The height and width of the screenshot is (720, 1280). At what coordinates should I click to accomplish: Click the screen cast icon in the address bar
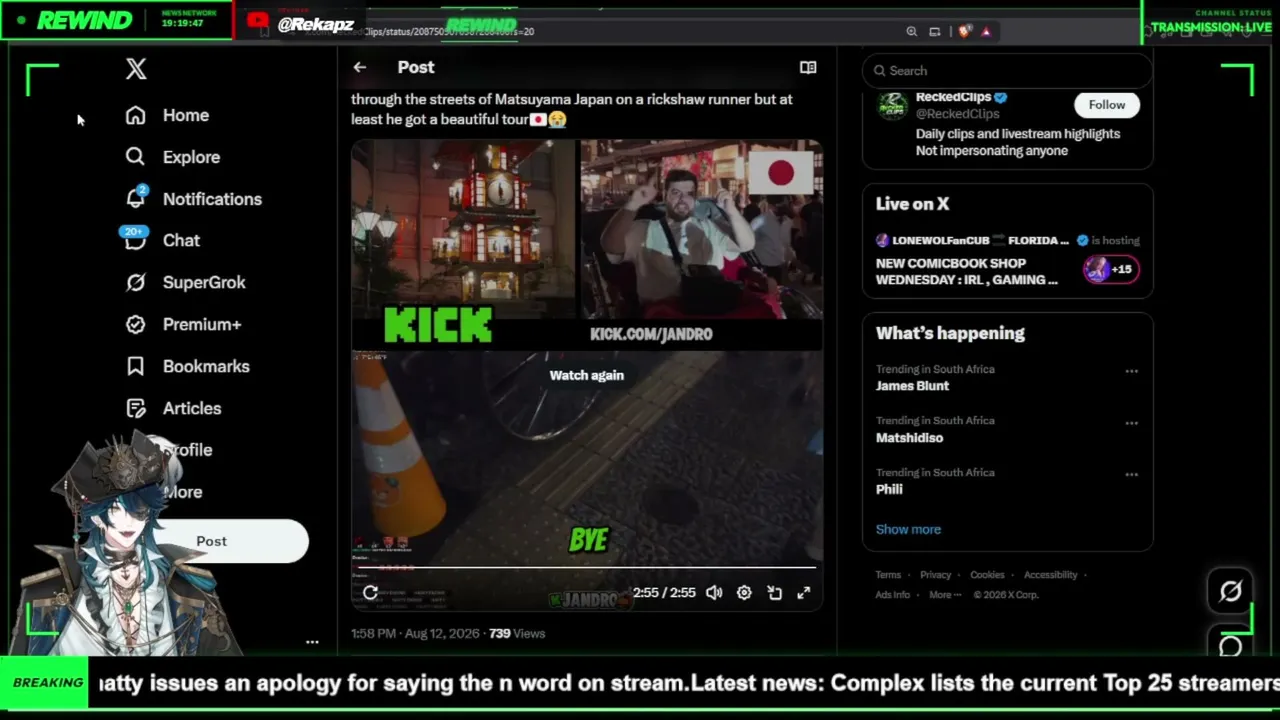click(935, 31)
